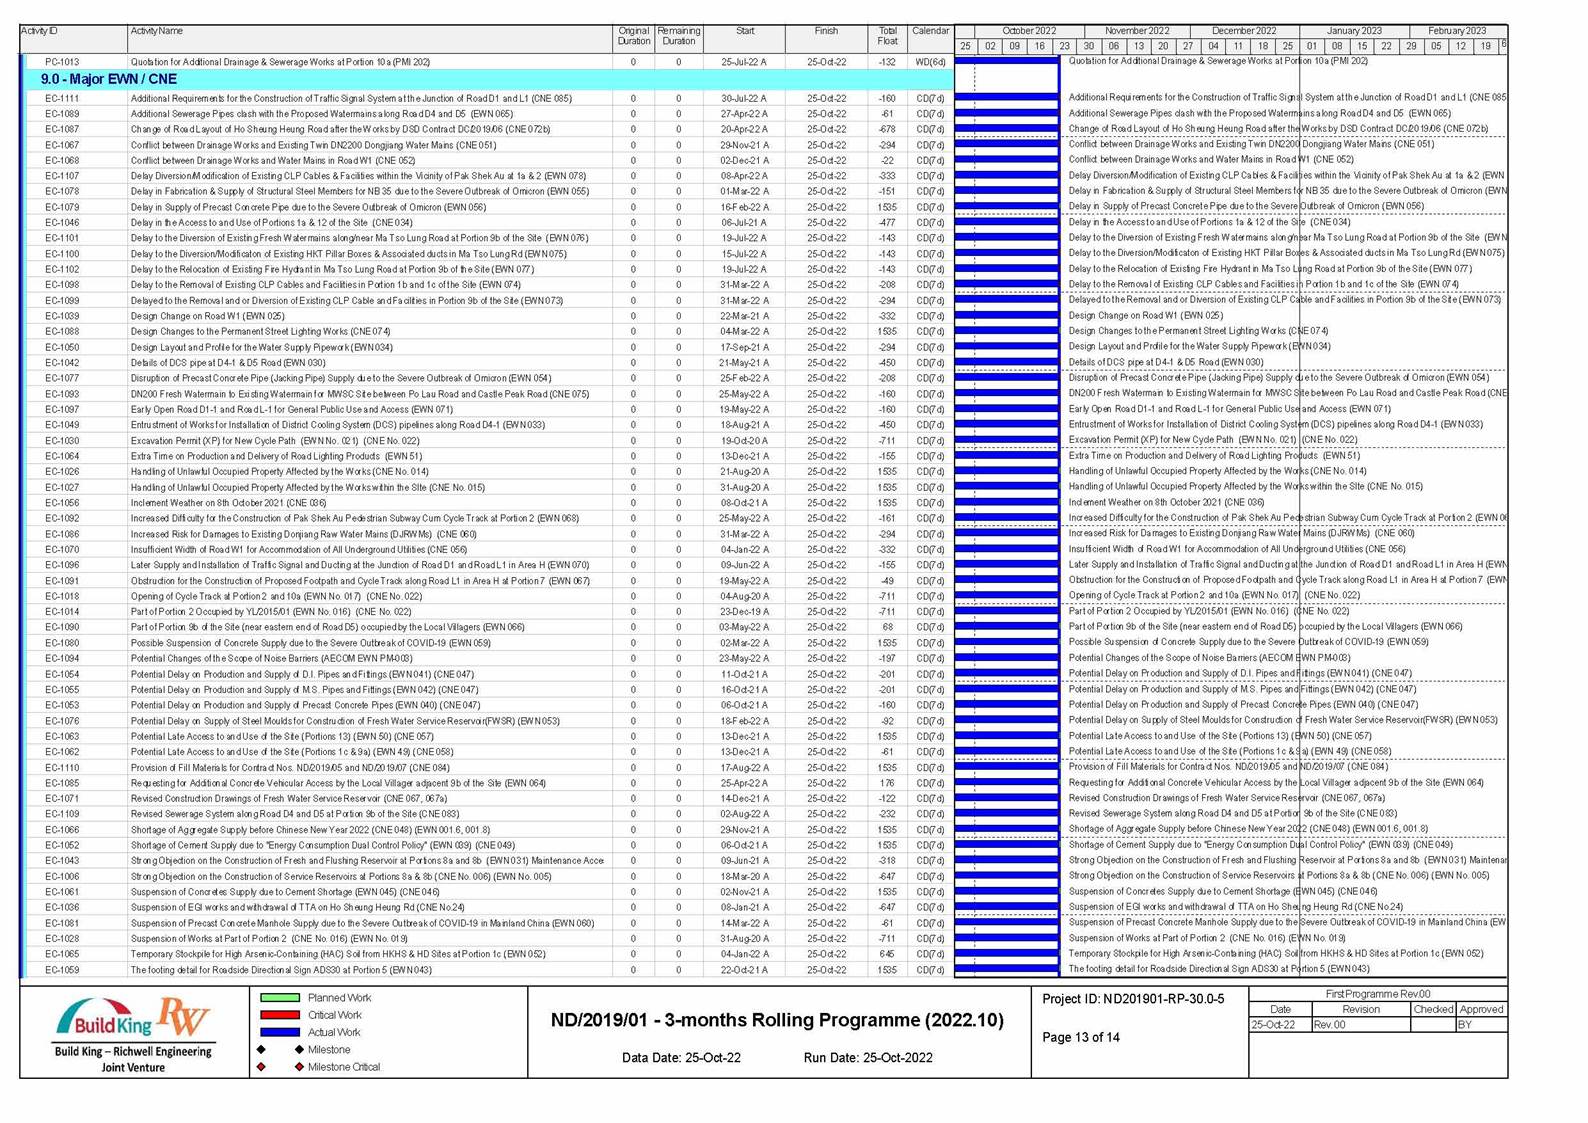The height and width of the screenshot is (1123, 1588).
Task: Select the '19-Oct-20 A' start date of EC-1030
Action: pos(745,441)
